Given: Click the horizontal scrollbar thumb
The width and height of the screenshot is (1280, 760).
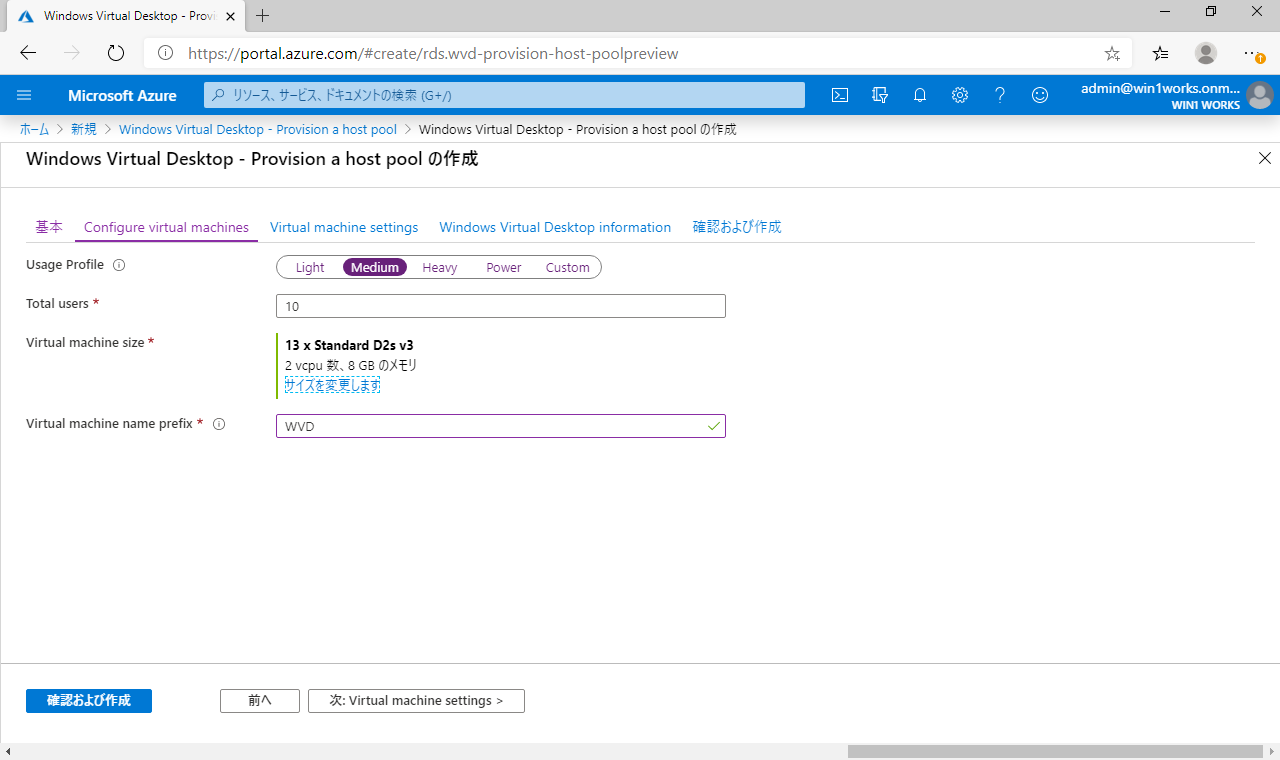Looking at the screenshot, I should (x=1054, y=751).
